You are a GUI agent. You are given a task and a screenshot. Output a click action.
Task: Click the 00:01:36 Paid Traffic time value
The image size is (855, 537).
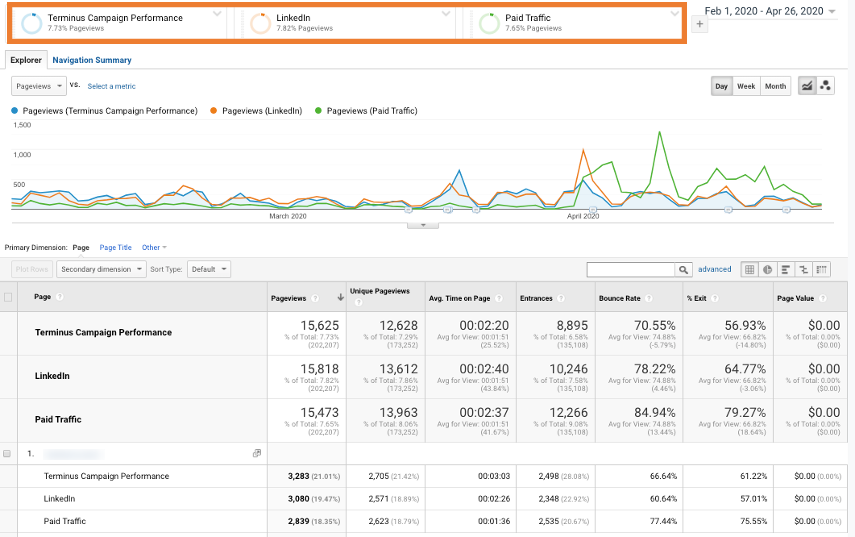click(x=494, y=521)
